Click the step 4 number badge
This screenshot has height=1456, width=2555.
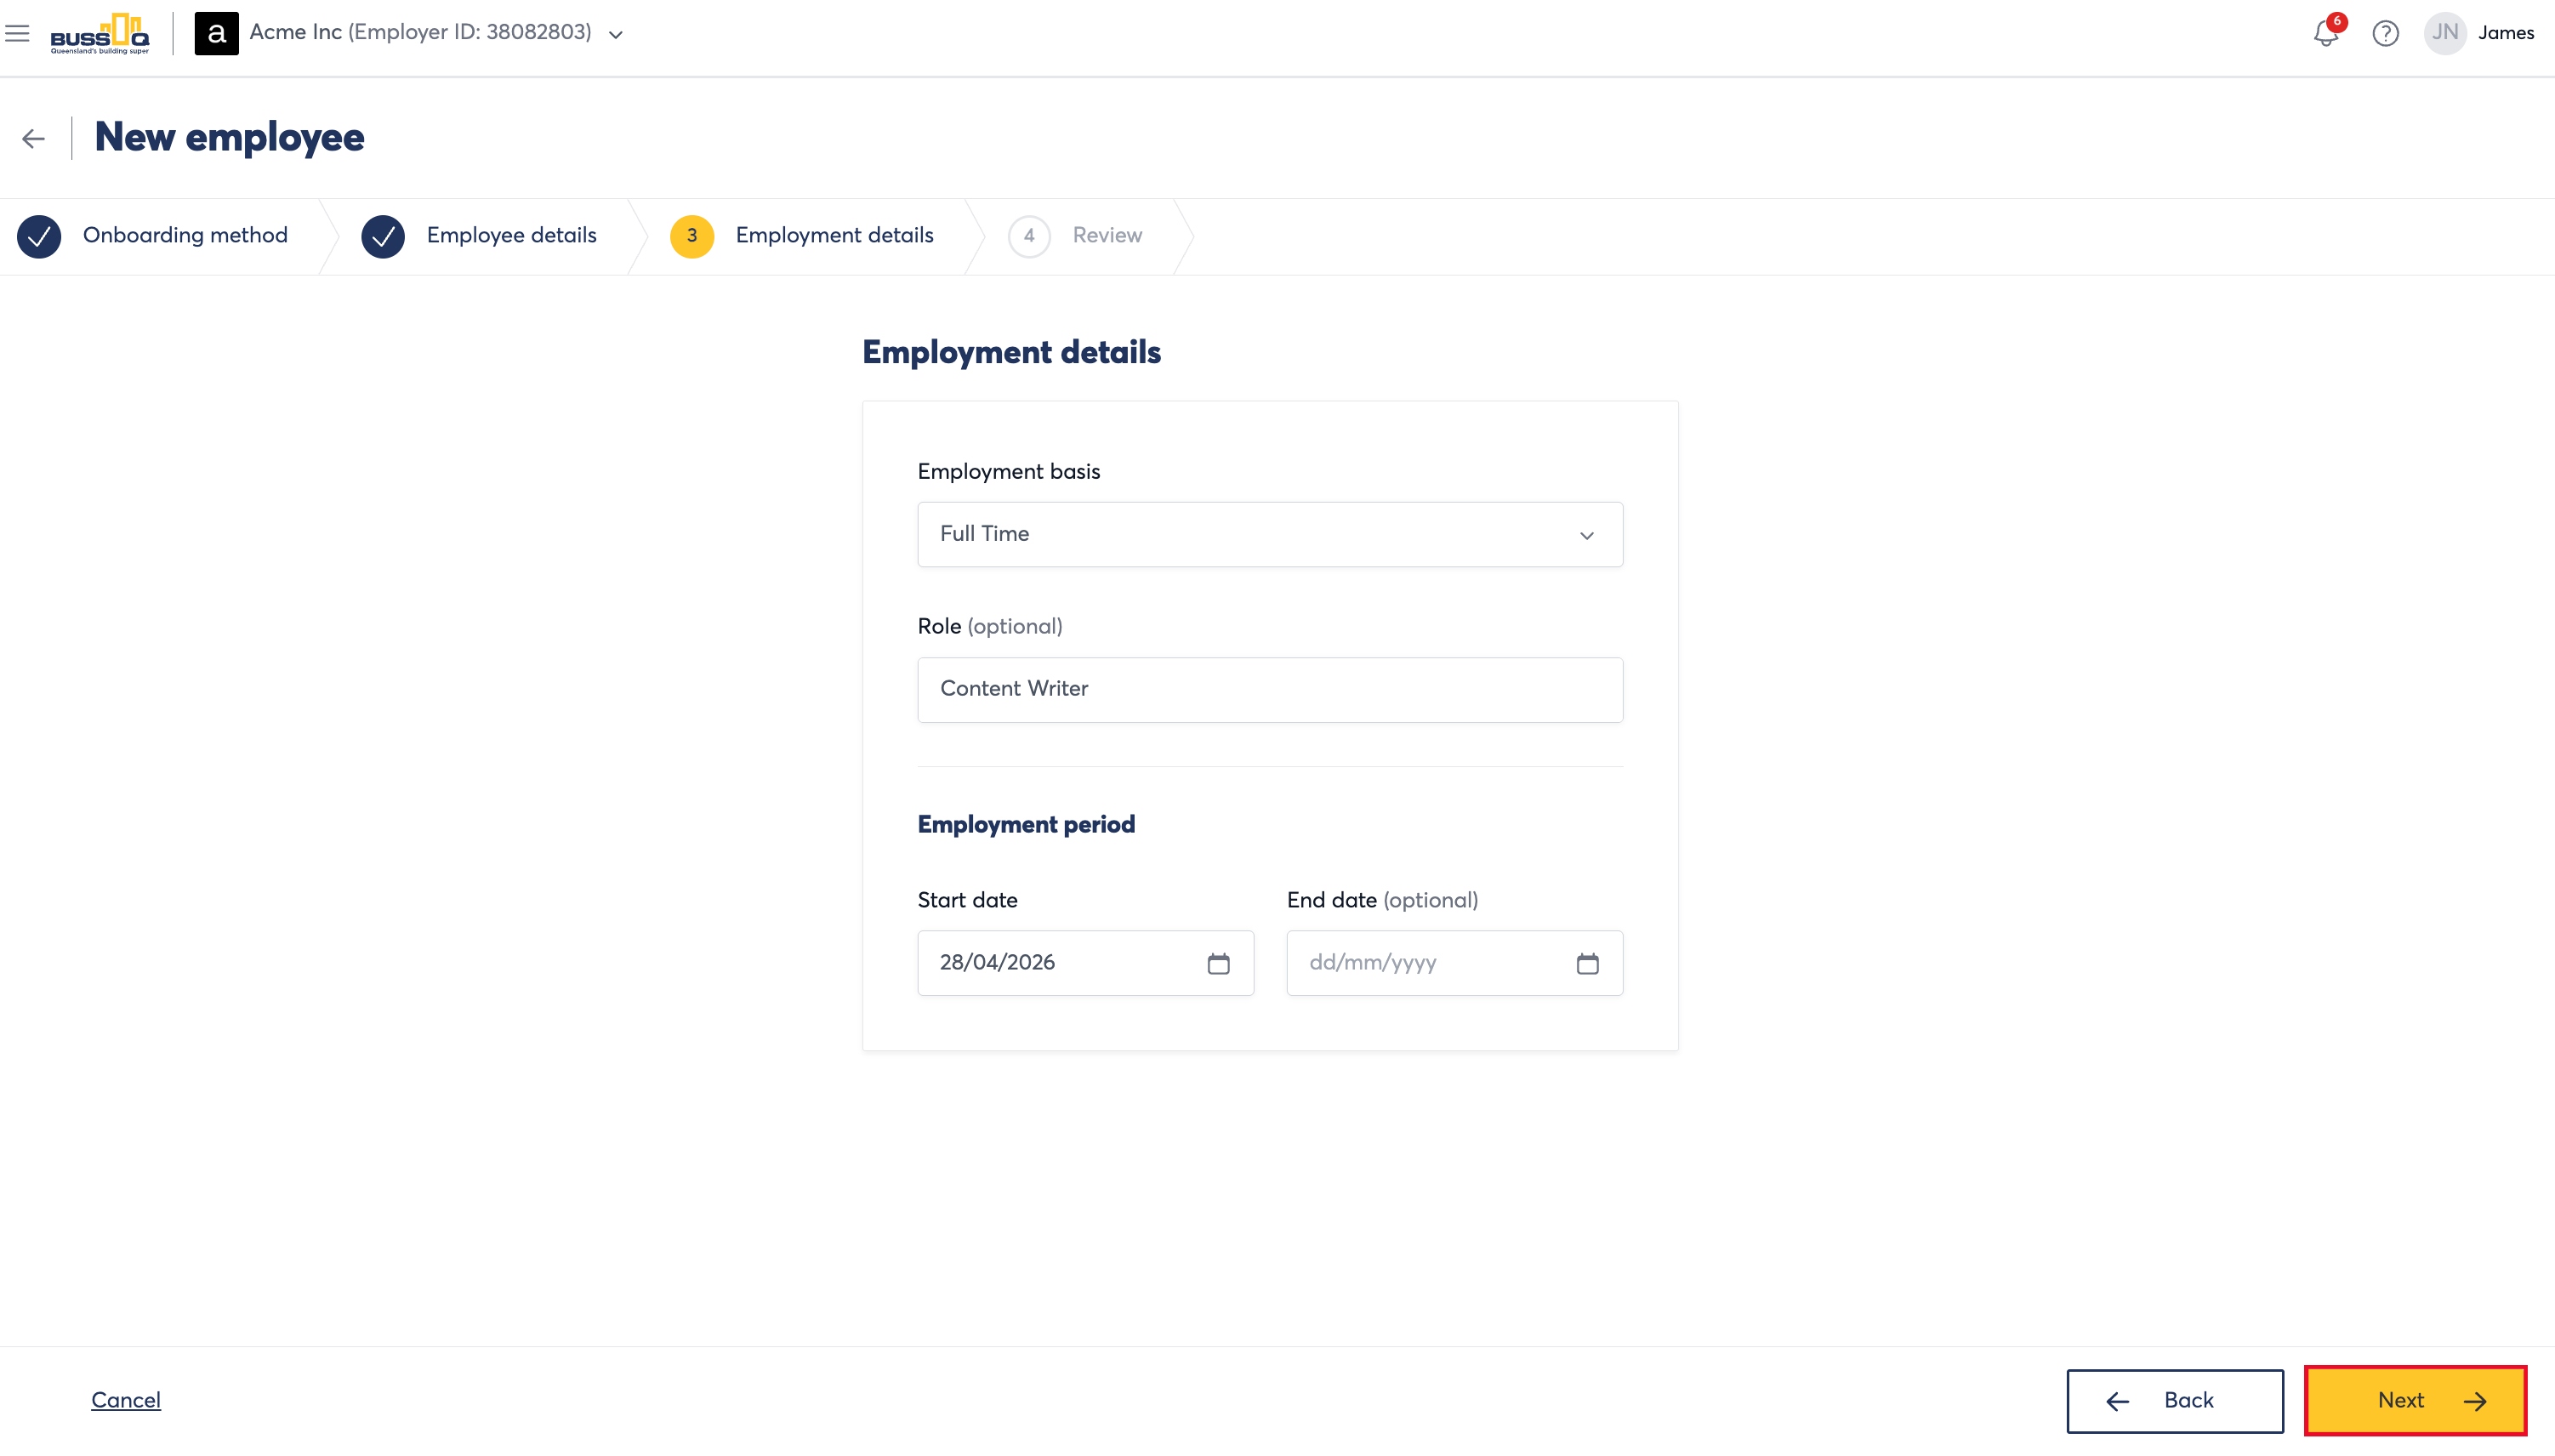coord(1029,236)
